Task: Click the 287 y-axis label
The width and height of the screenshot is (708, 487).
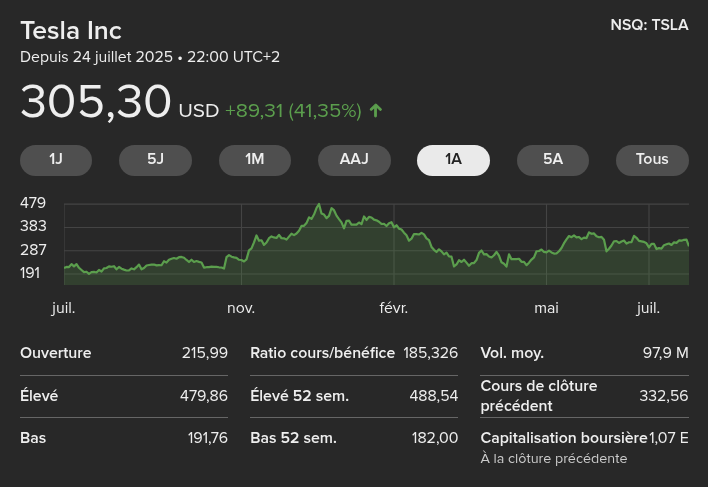Action: [x=33, y=250]
